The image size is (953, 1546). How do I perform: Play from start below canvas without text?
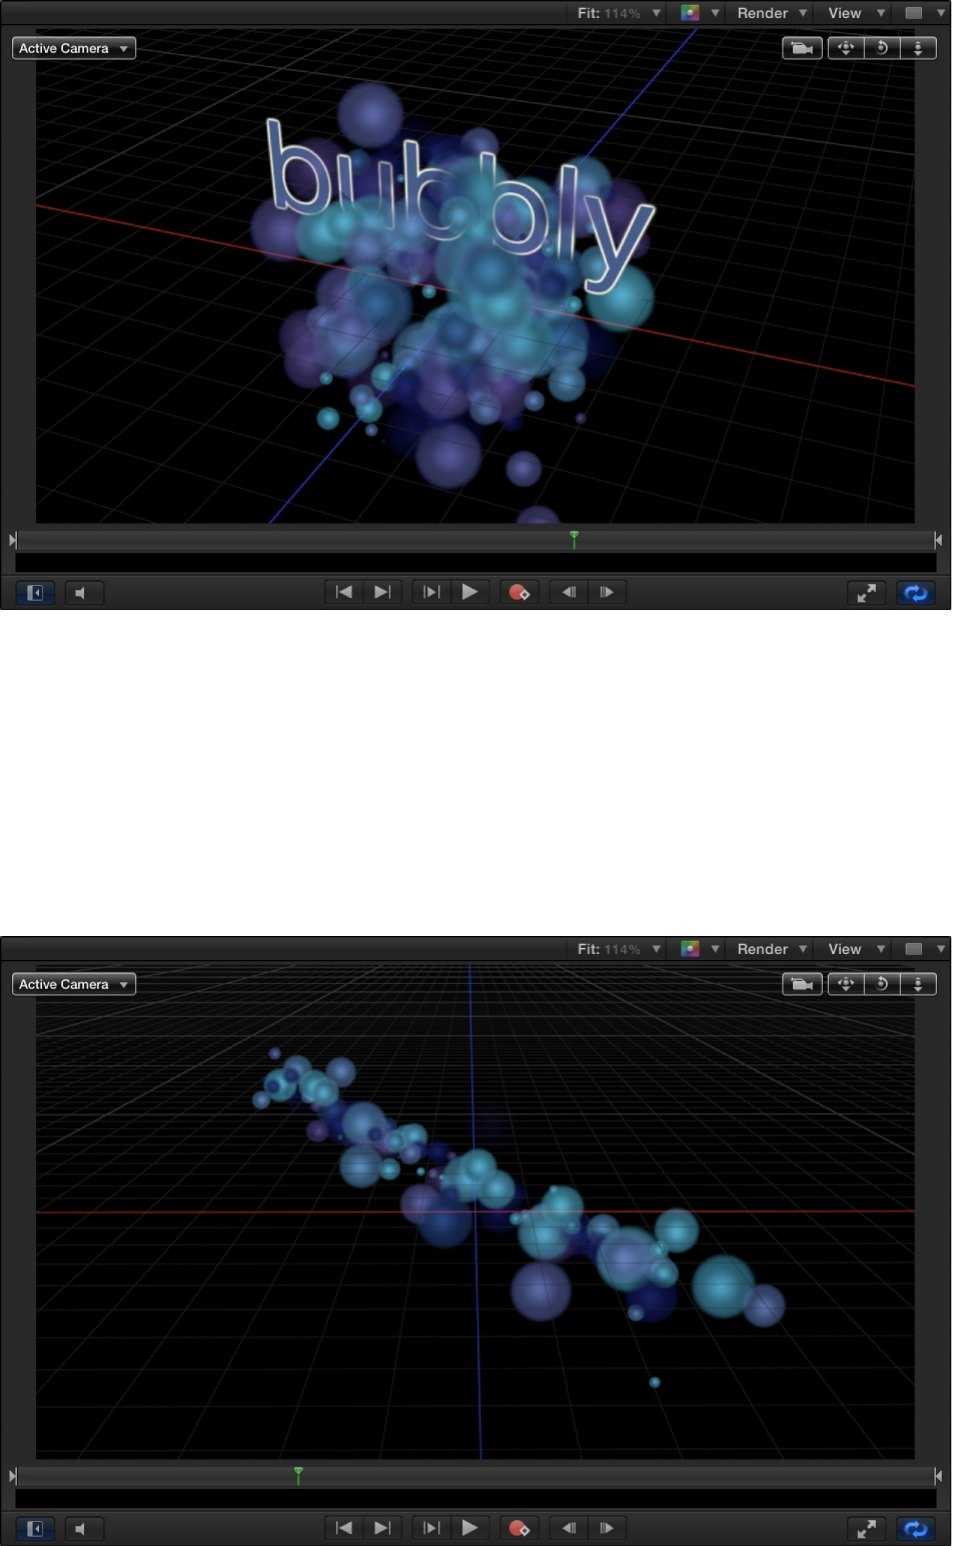[431, 1528]
